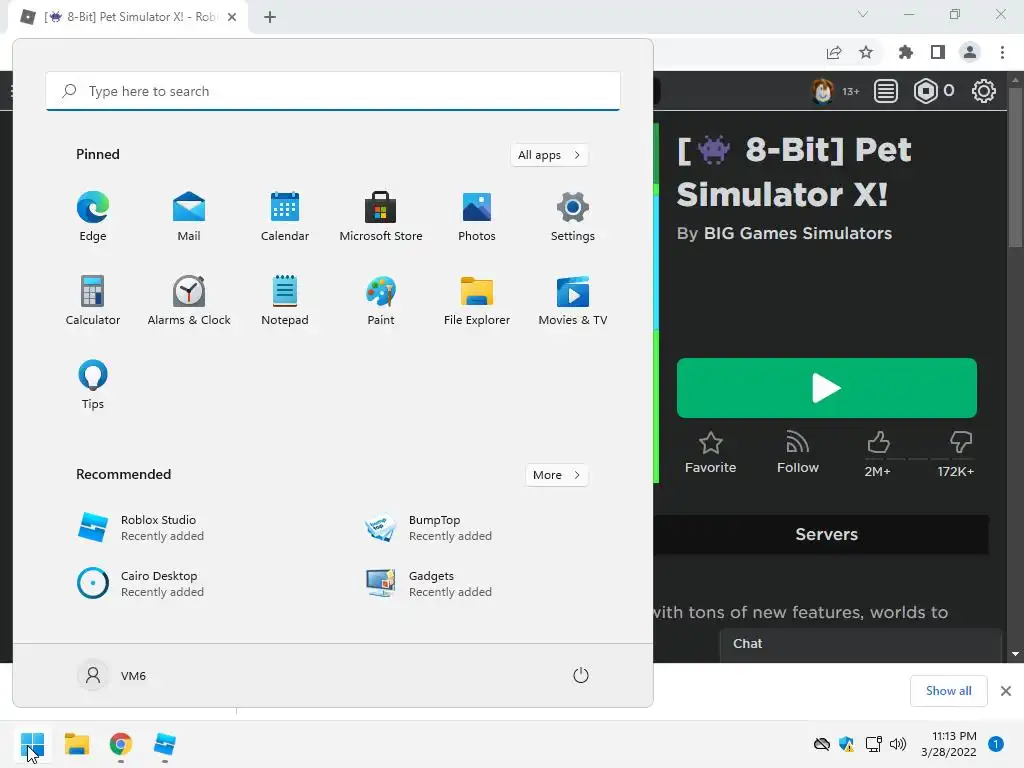The height and width of the screenshot is (768, 1024).
Task: Open the Roblox avatar profile
Action: pyautogui.click(x=822, y=91)
